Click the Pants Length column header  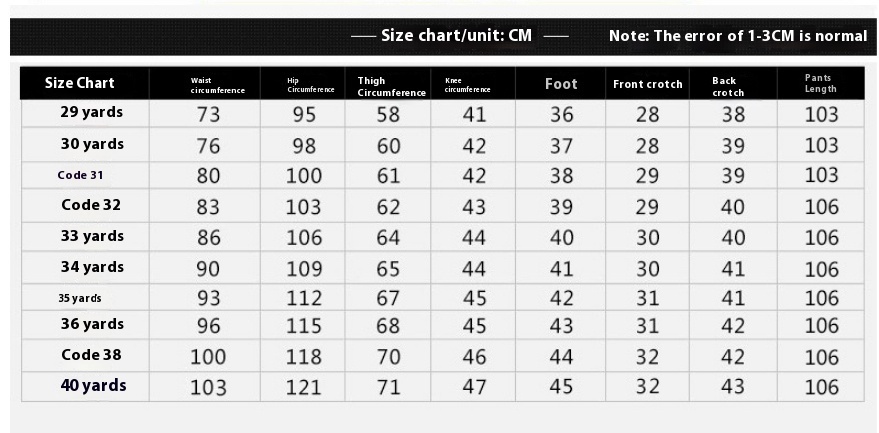820,84
